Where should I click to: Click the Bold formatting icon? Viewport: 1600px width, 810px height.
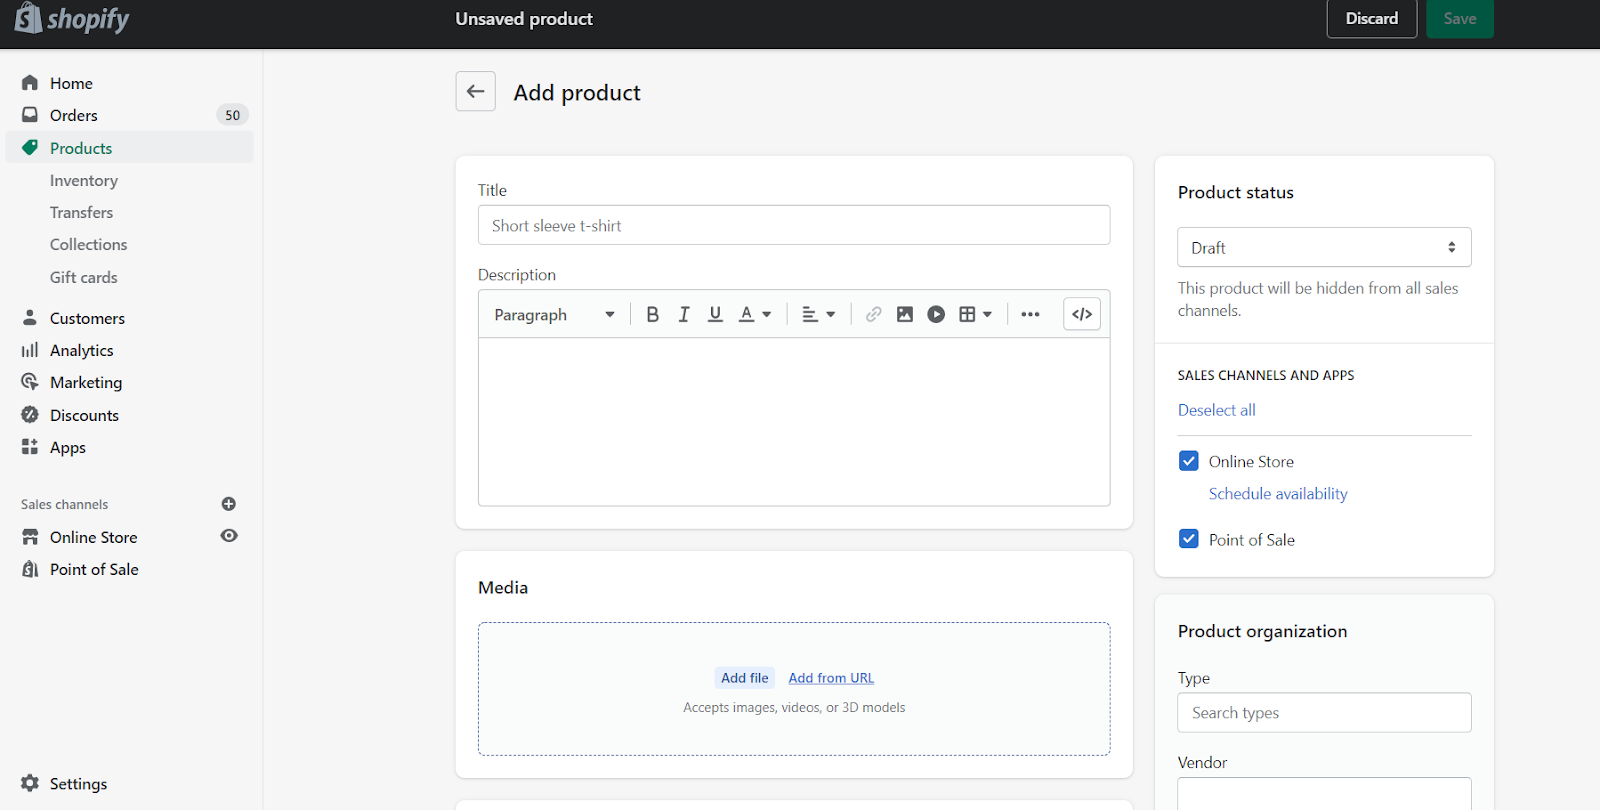(x=652, y=314)
